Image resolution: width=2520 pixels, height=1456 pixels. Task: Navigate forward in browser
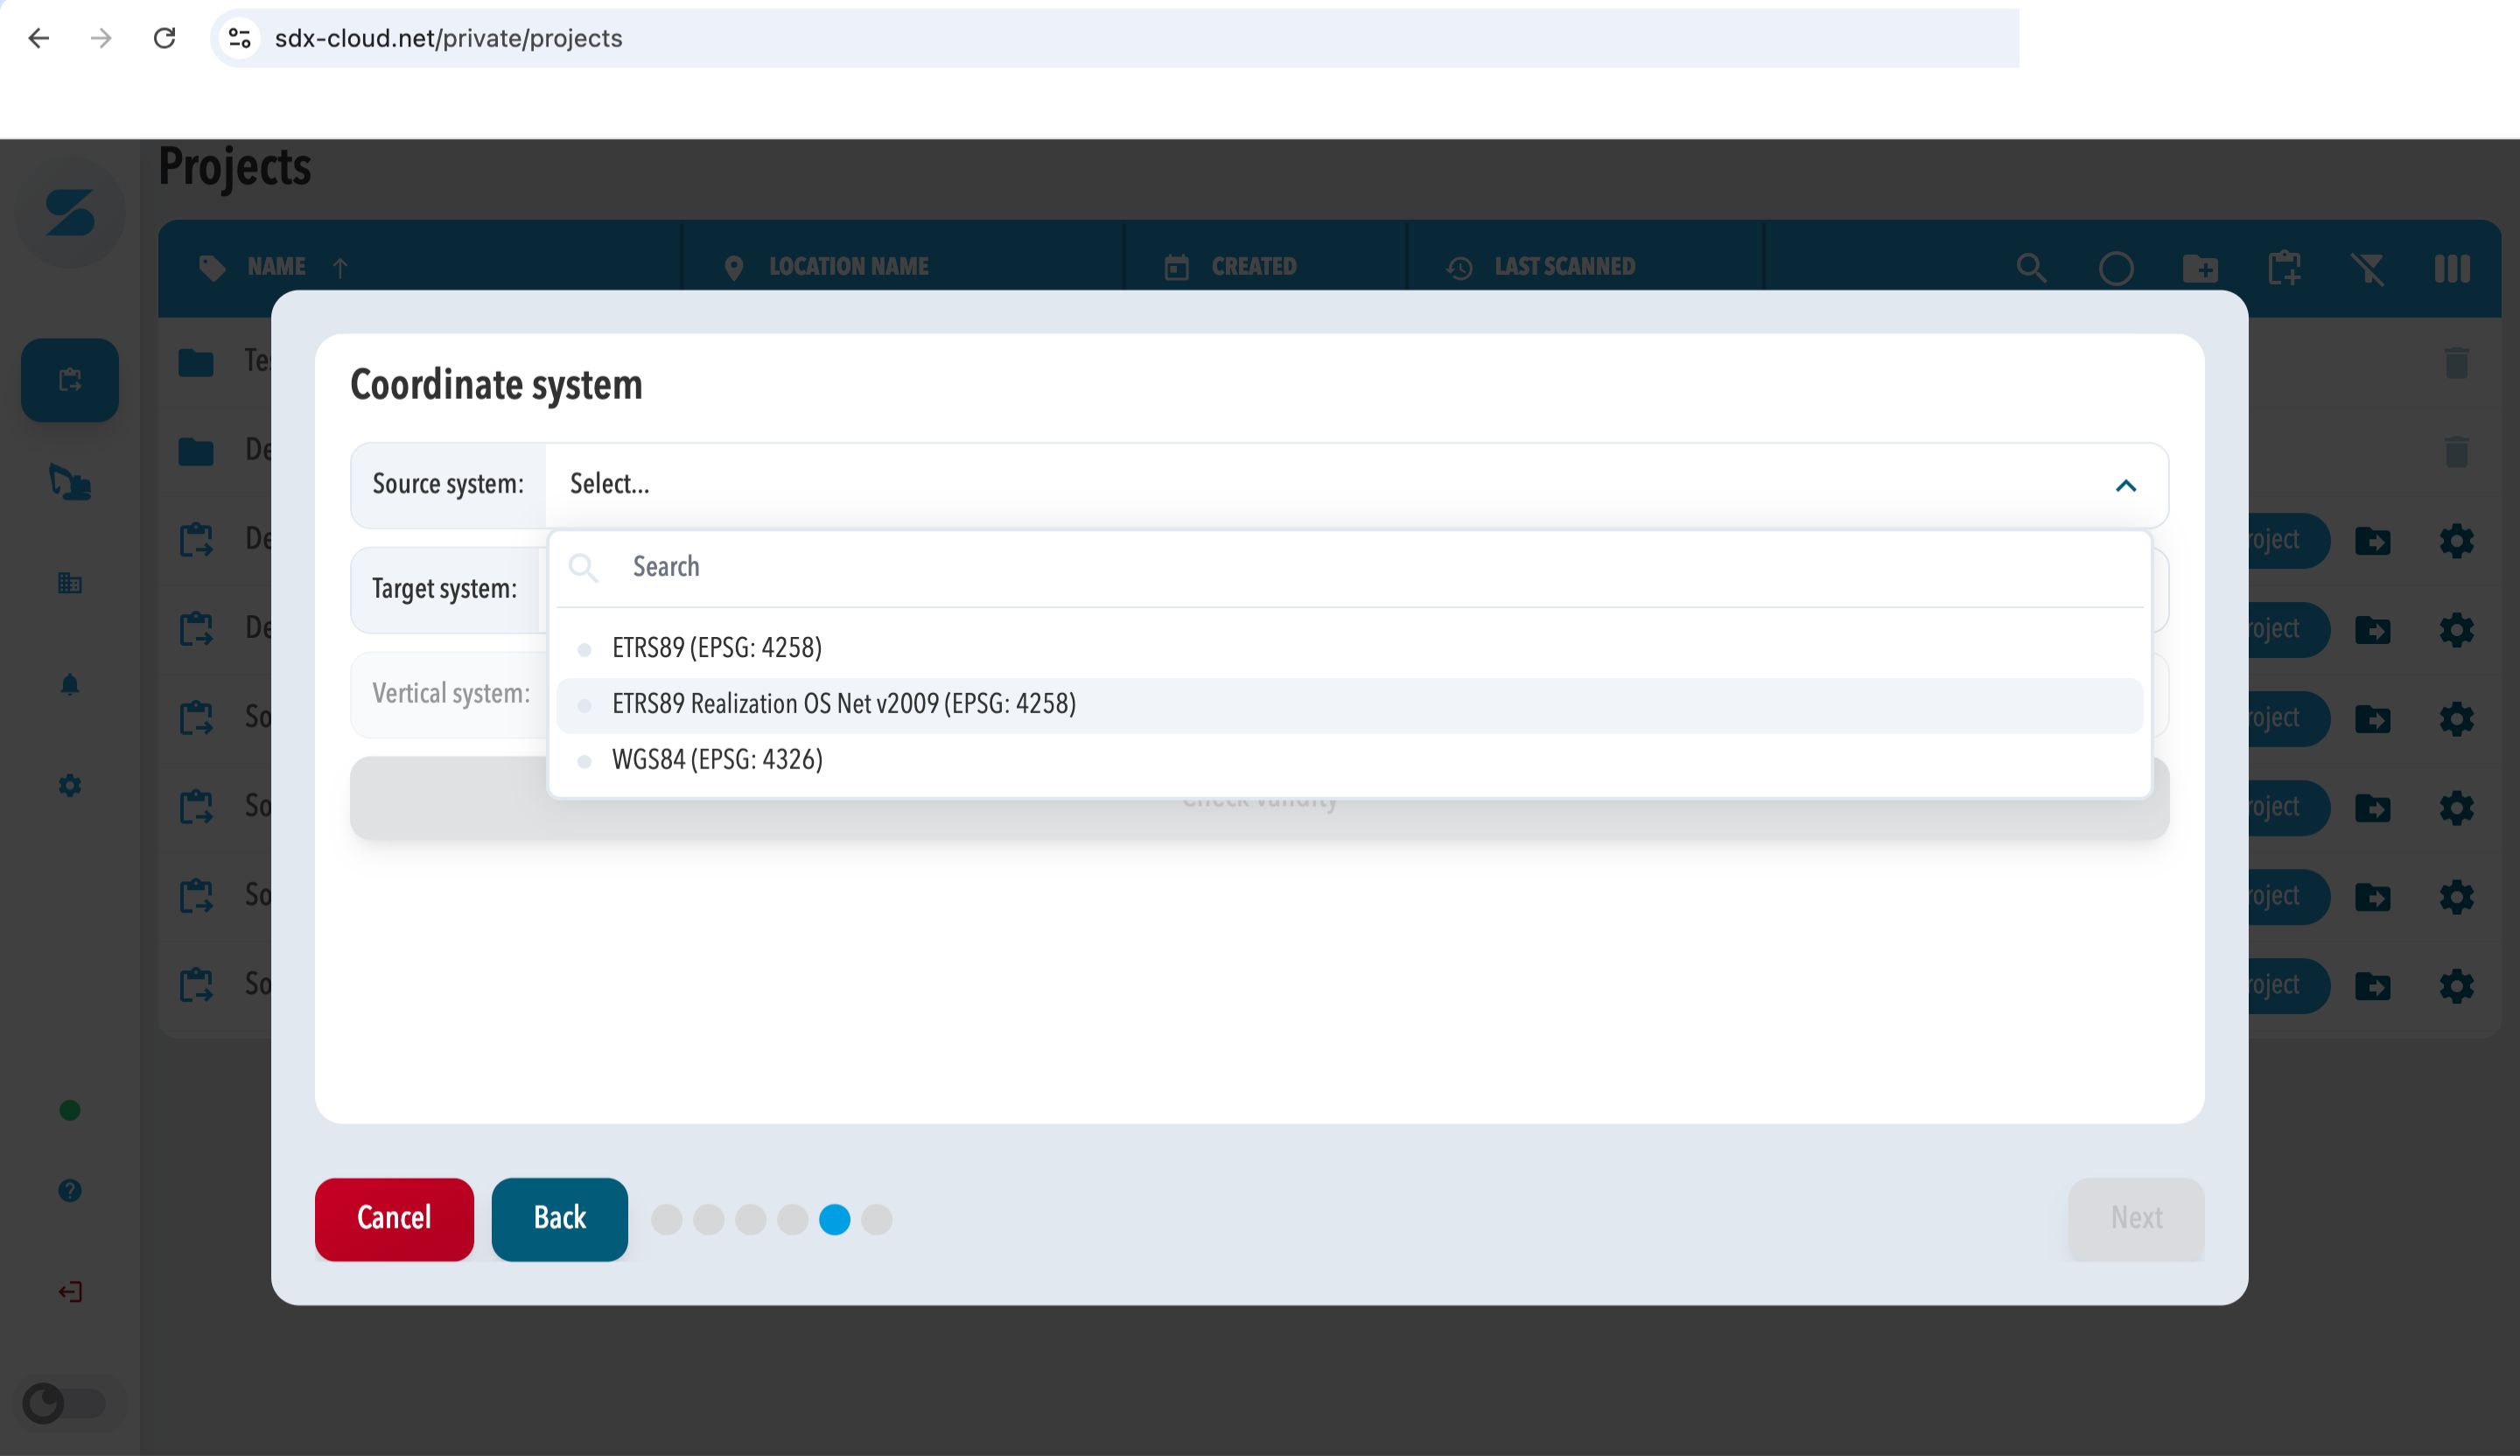click(x=101, y=38)
